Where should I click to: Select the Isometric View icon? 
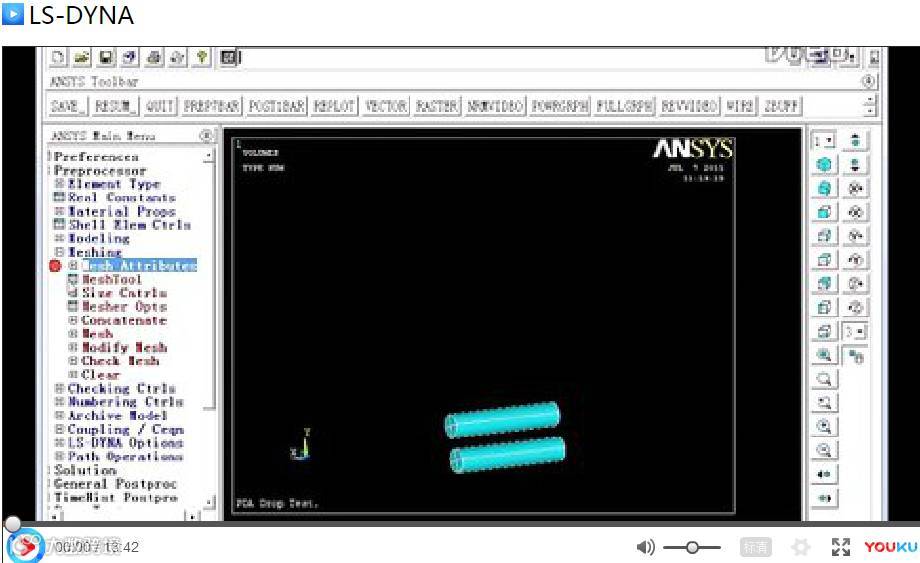(x=824, y=165)
